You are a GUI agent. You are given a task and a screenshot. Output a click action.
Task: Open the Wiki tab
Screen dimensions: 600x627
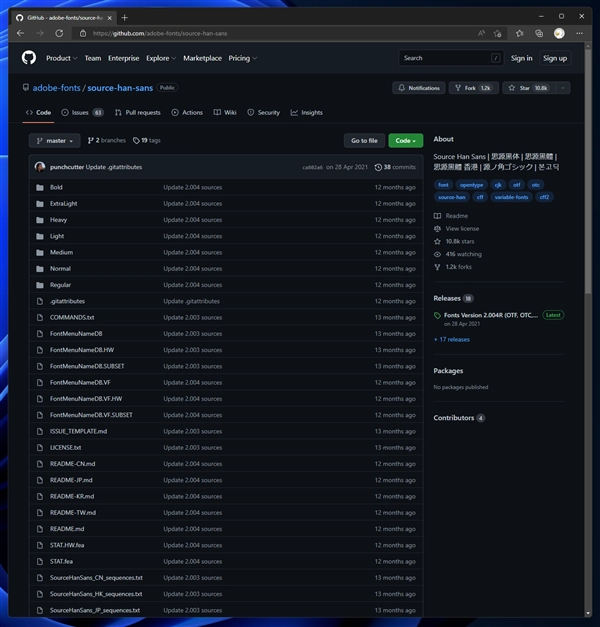[x=225, y=112]
